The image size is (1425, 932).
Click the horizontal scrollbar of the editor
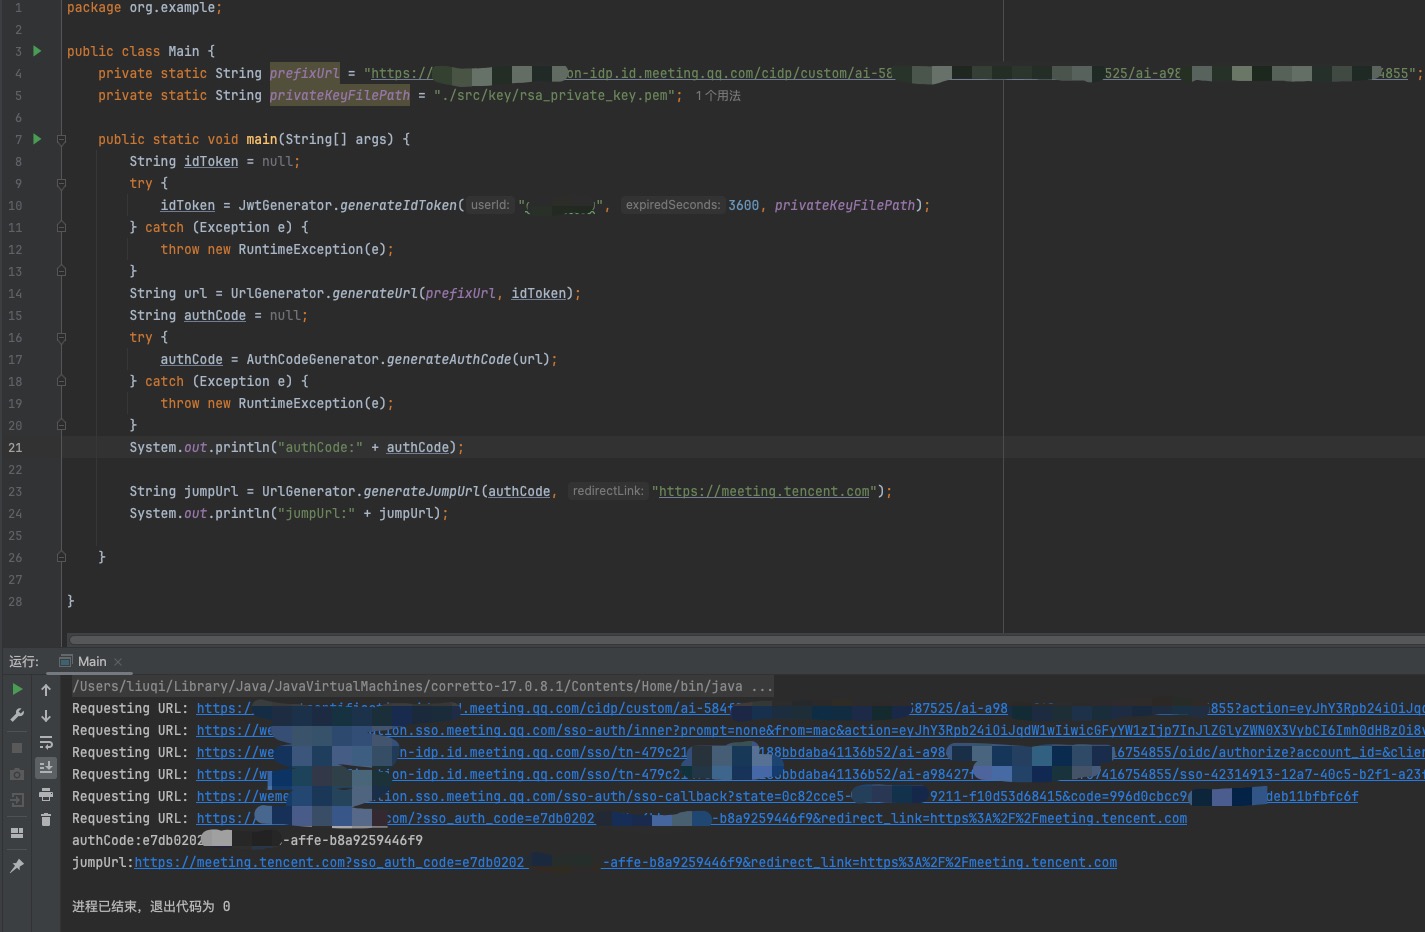[745, 639]
